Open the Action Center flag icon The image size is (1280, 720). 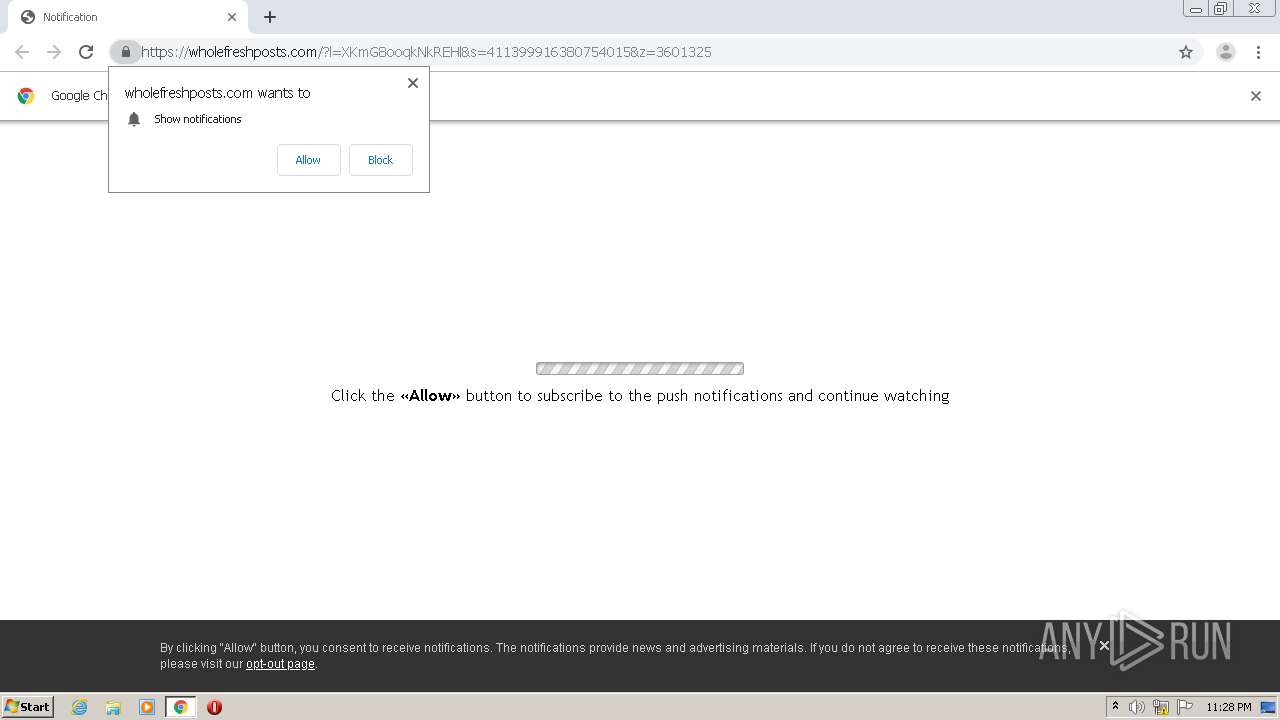tap(1185, 707)
